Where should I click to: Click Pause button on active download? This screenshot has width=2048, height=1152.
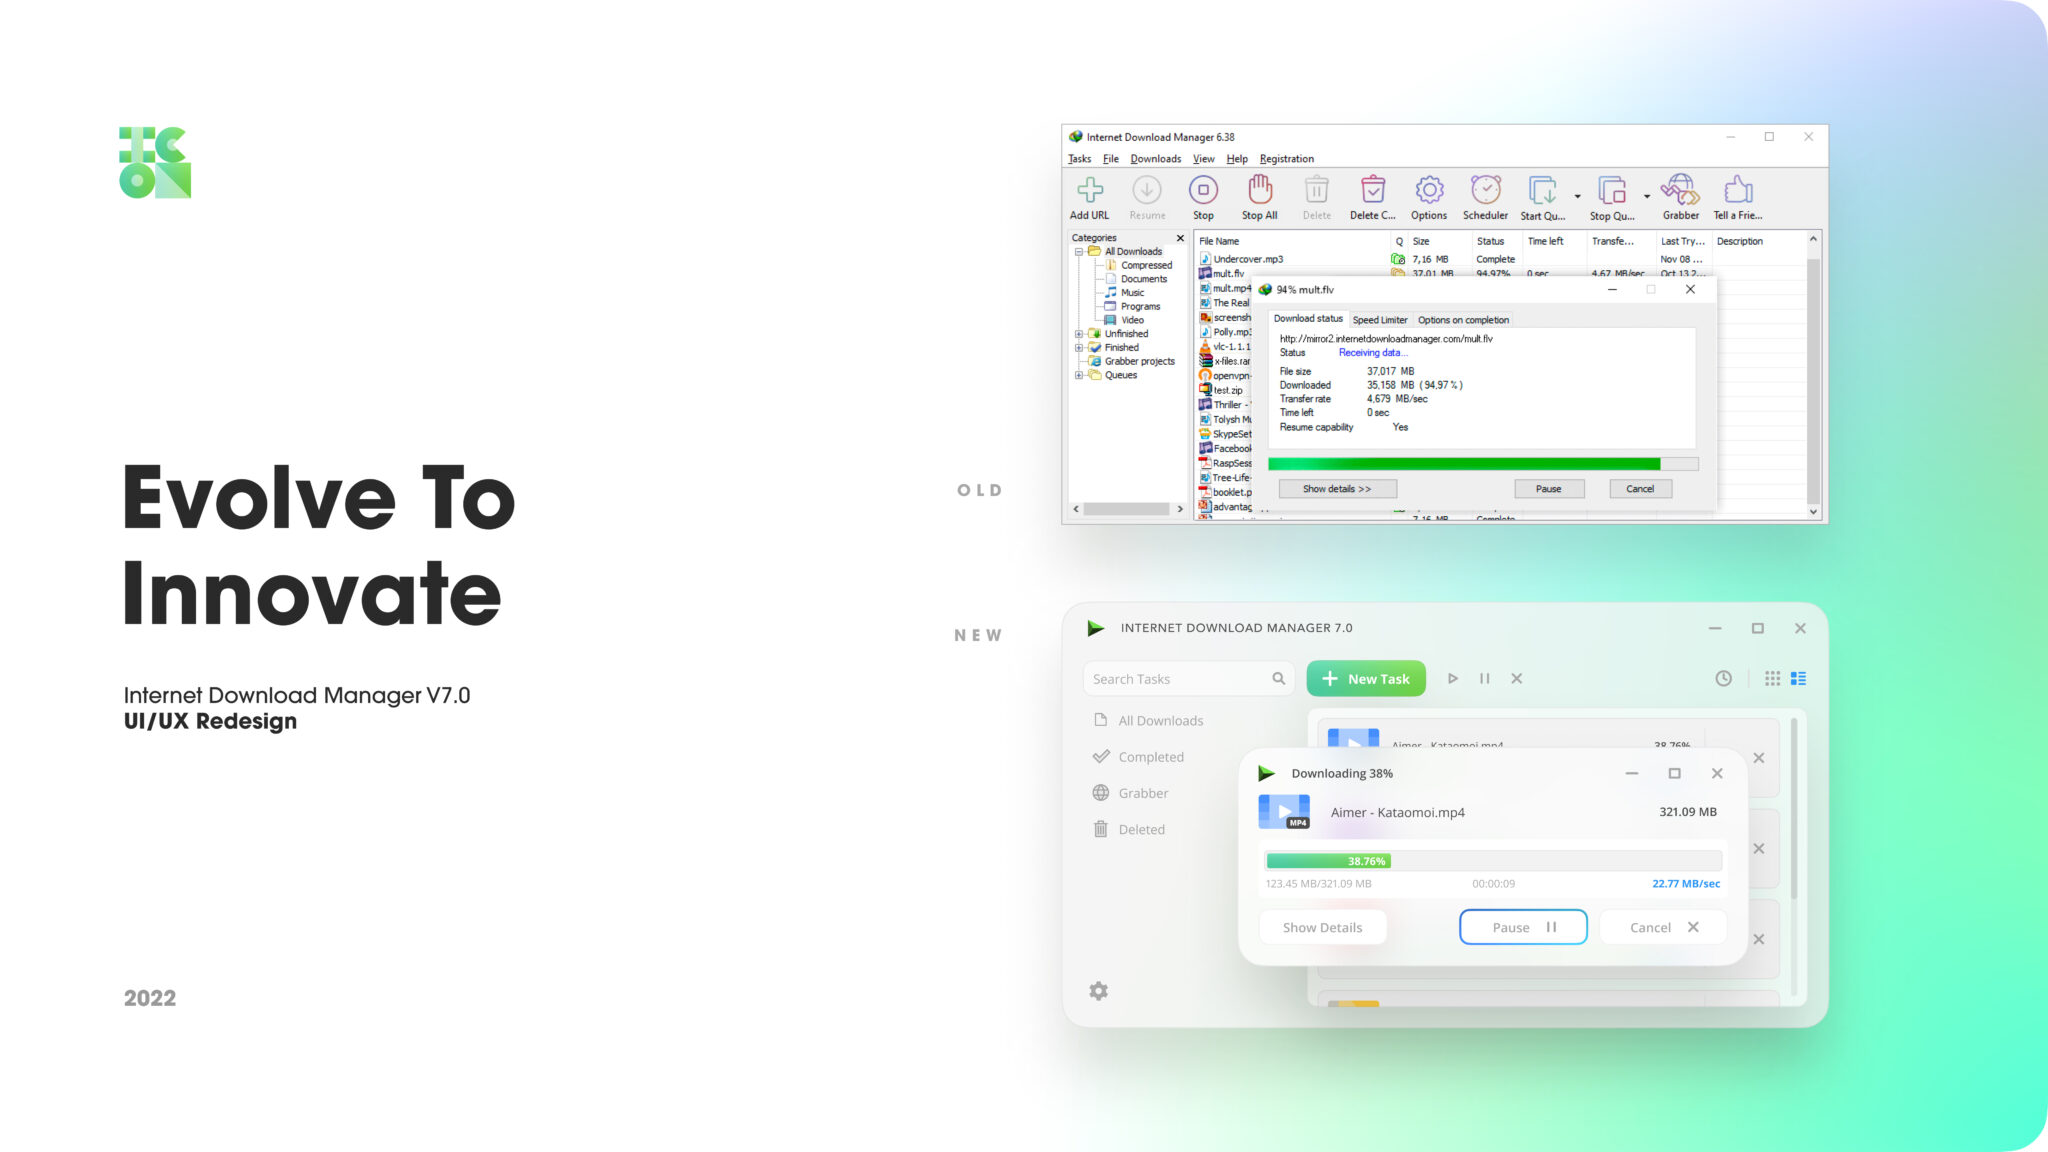(x=1522, y=927)
